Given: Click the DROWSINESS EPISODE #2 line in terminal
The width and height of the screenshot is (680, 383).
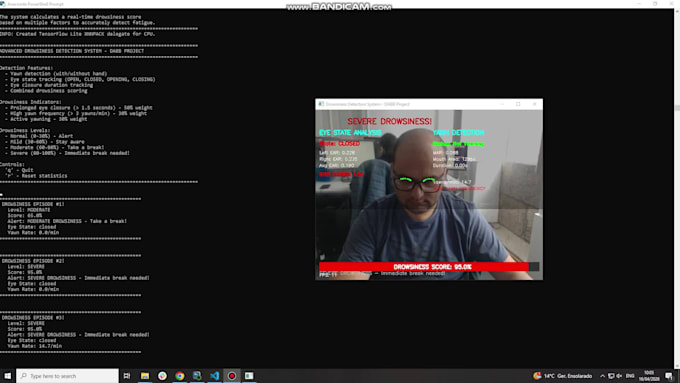Looking at the screenshot, I should click(33, 261).
